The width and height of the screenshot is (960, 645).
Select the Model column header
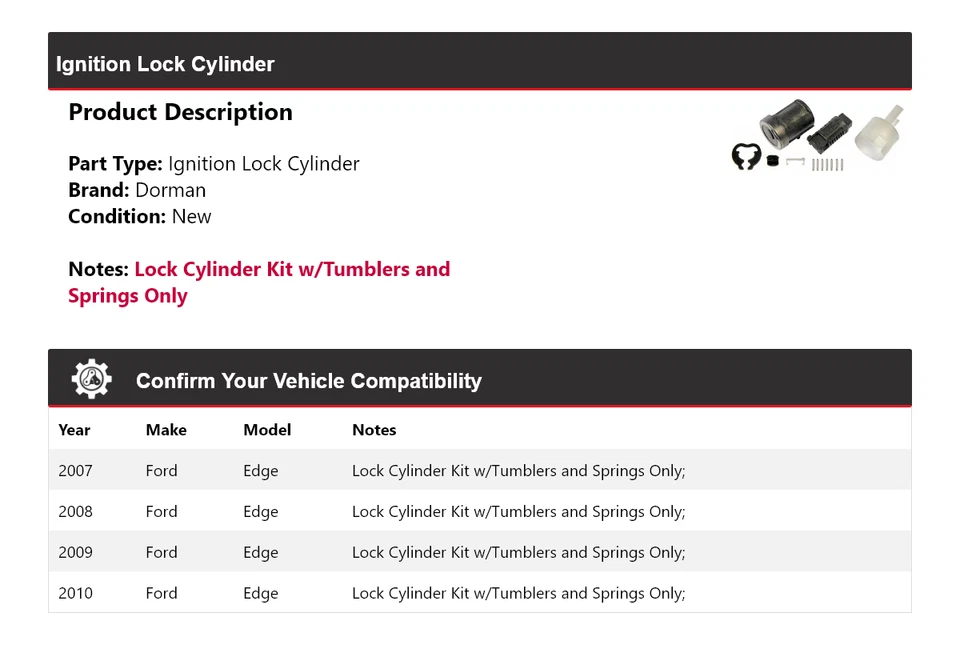coord(267,430)
